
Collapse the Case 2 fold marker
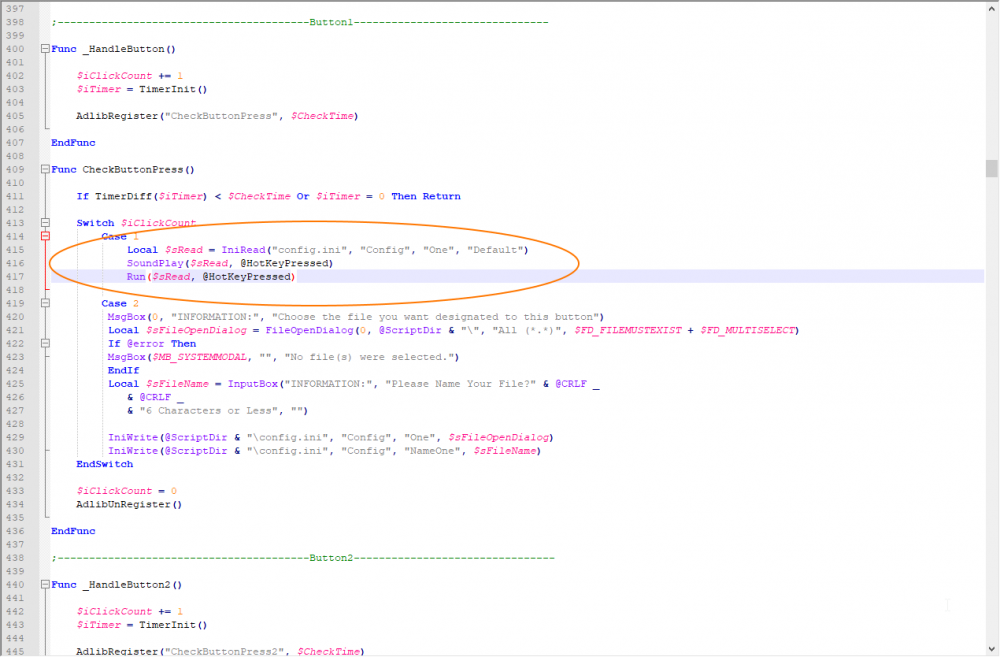pyautogui.click(x=45, y=304)
